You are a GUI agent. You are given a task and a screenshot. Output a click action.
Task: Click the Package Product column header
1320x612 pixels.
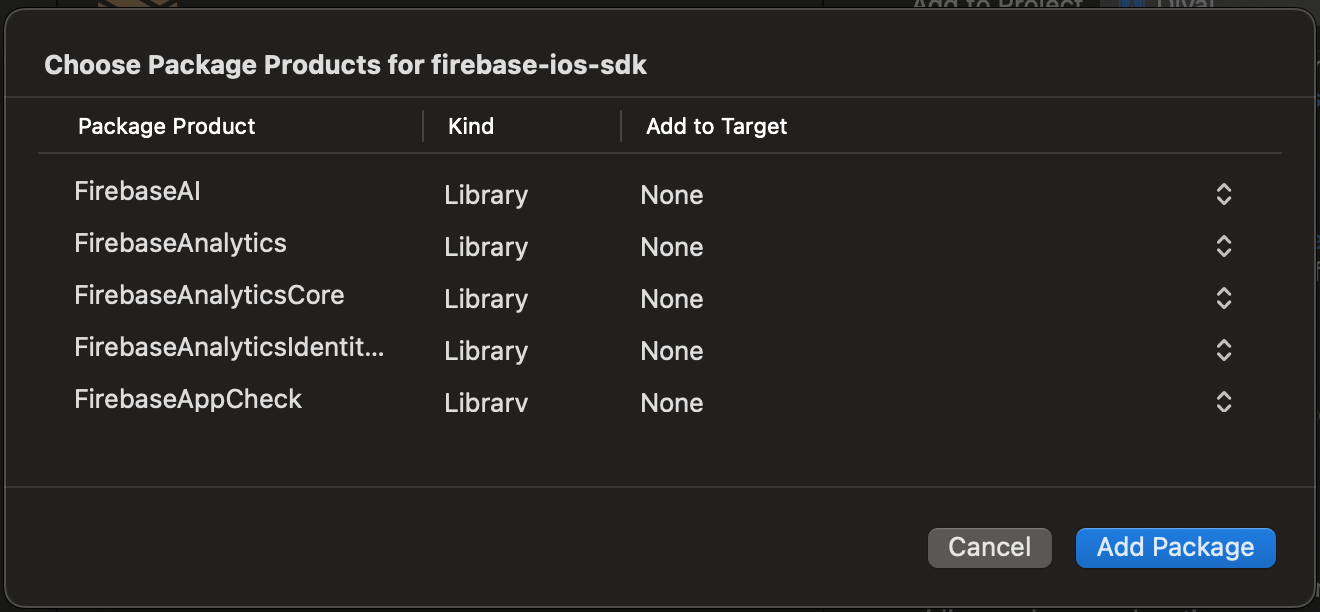[167, 126]
